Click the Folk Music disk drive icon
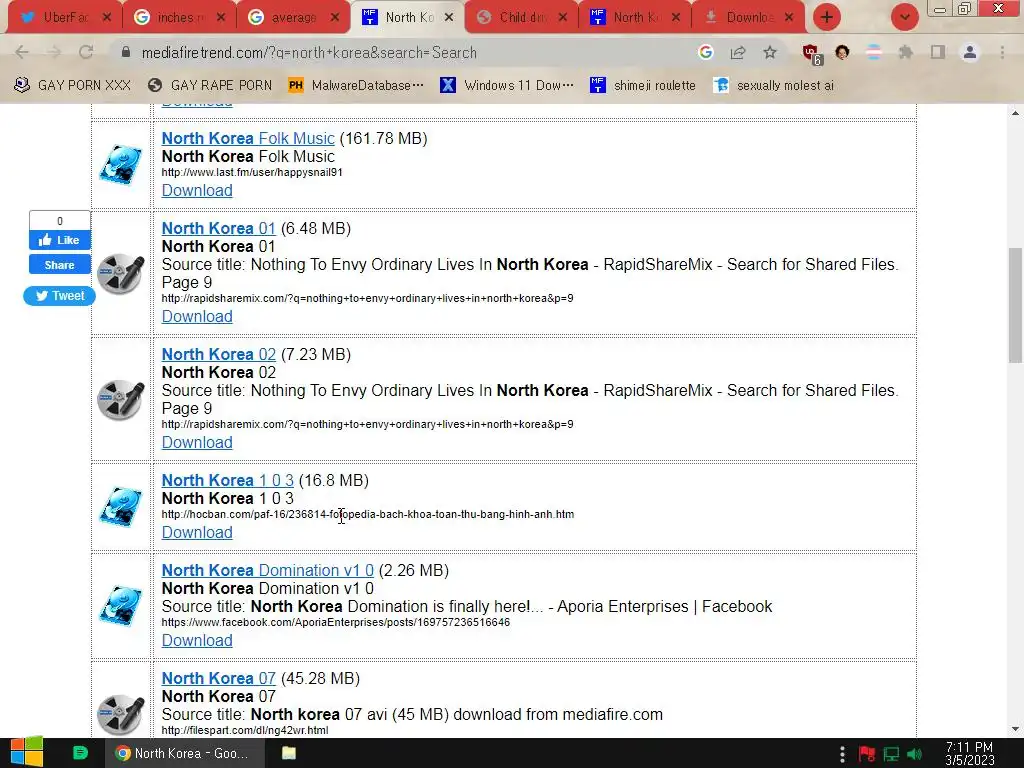1024x768 pixels. [x=121, y=165]
